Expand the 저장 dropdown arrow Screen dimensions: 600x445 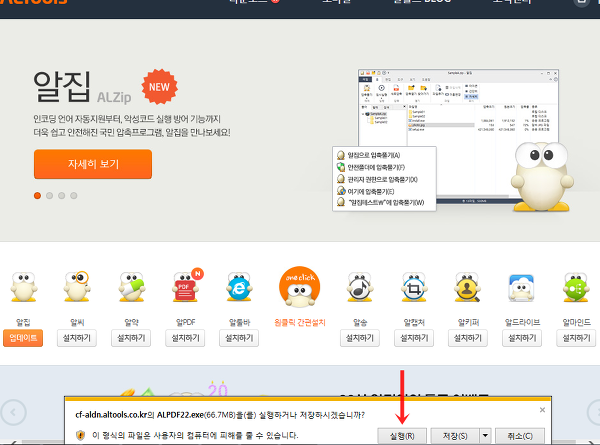pos(485,436)
